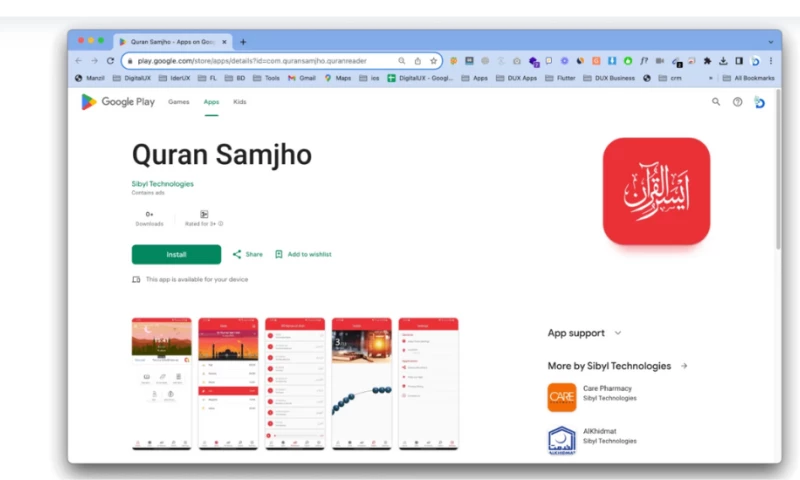Switch to the Kids tab
The height and width of the screenshot is (480, 800).
[x=239, y=102]
